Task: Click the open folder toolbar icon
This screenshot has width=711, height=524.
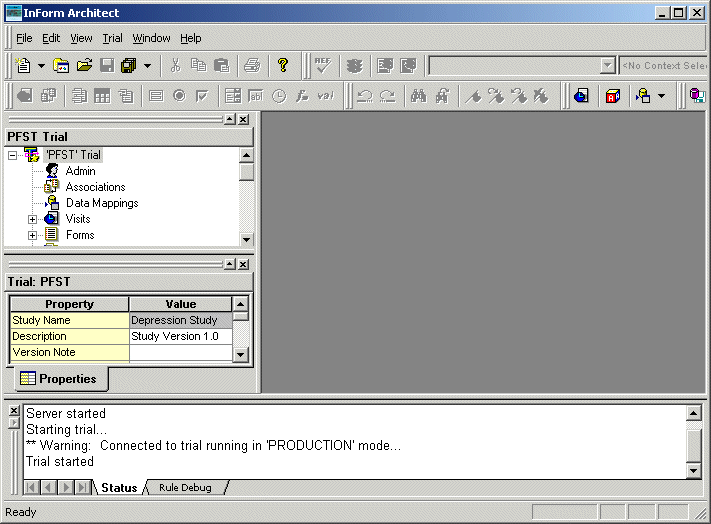Action: [x=84, y=66]
